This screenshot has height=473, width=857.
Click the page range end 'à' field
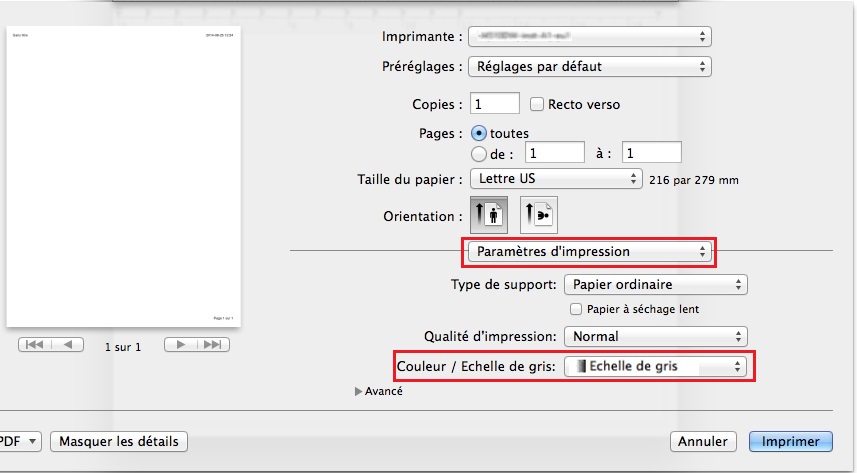click(x=651, y=153)
